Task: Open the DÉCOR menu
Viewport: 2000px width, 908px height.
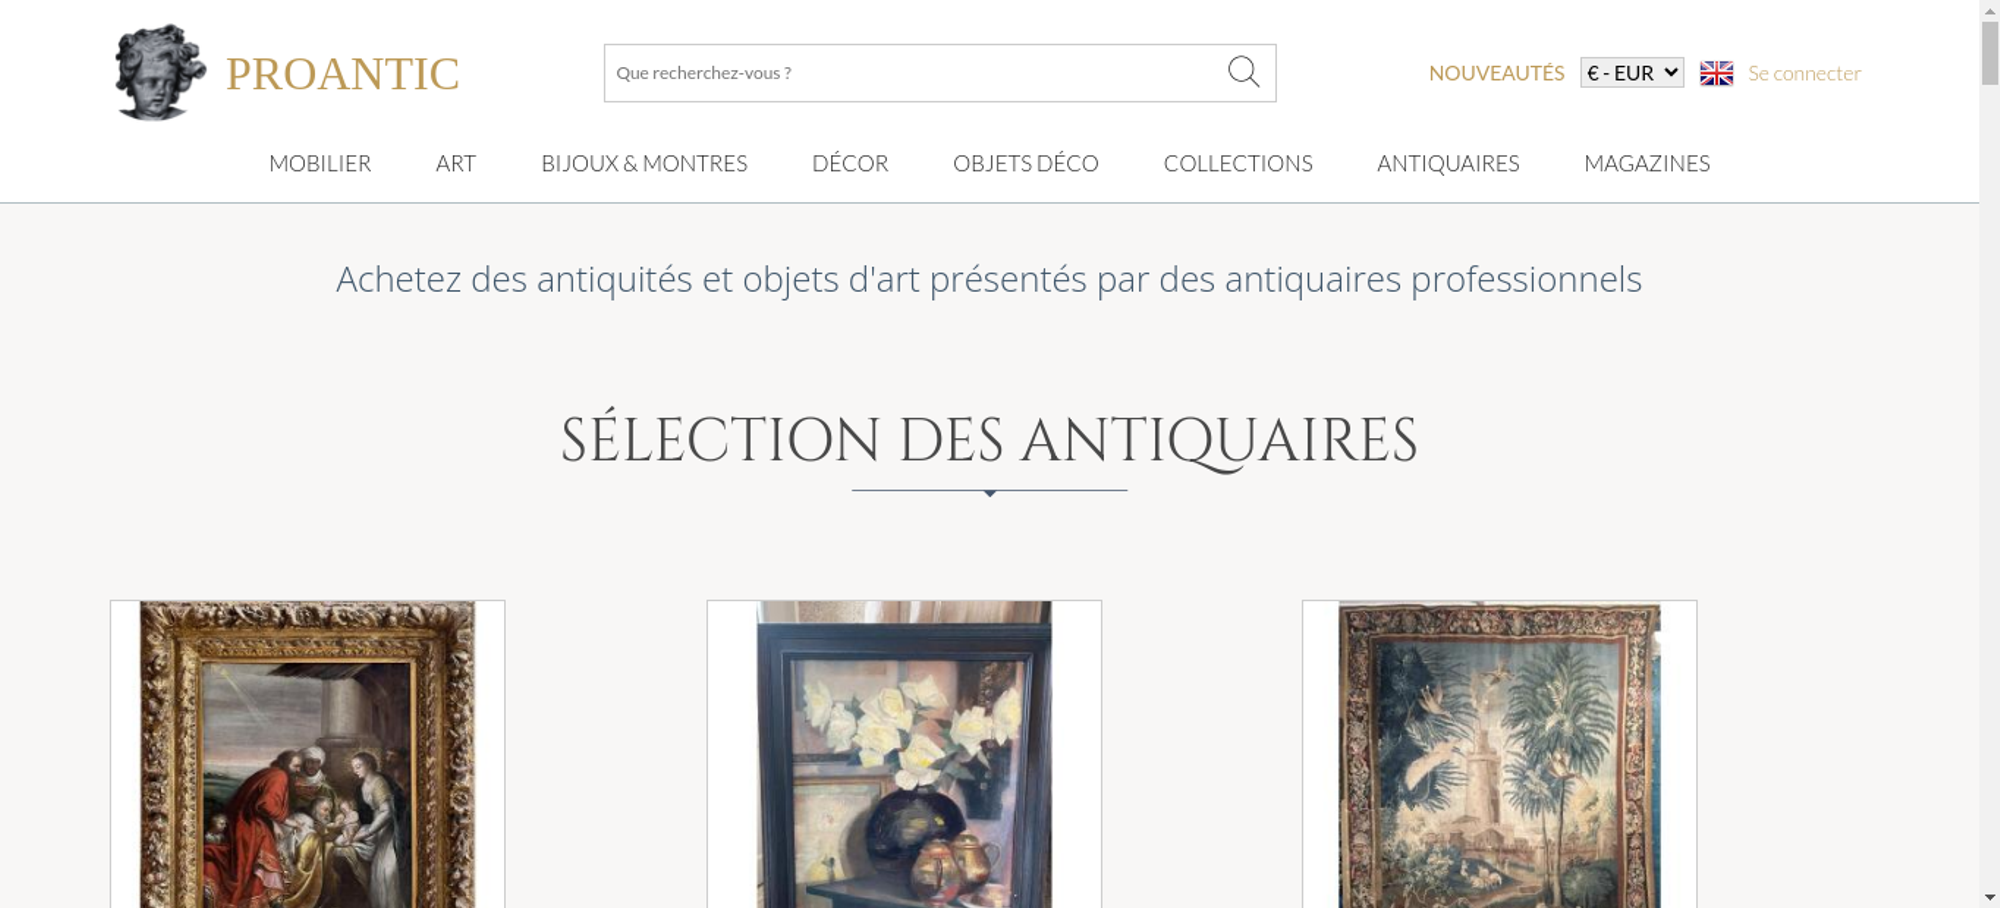Action: tap(850, 163)
